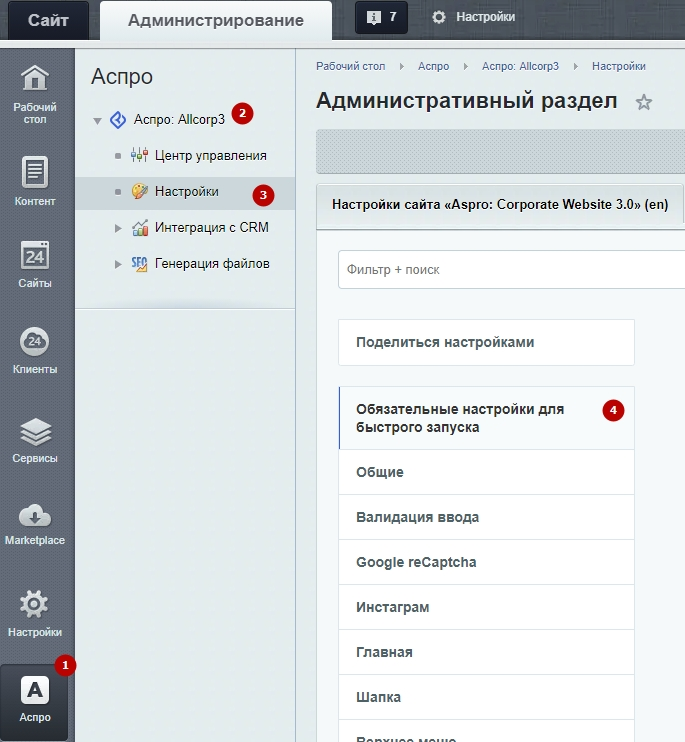Click the Центр управления sliders icon
Image resolution: width=685 pixels, height=742 pixels.
tap(140, 155)
